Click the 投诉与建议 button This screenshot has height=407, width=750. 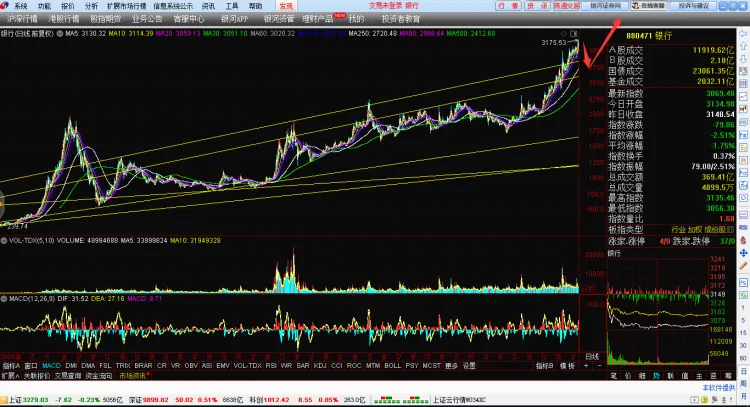coord(694,6)
